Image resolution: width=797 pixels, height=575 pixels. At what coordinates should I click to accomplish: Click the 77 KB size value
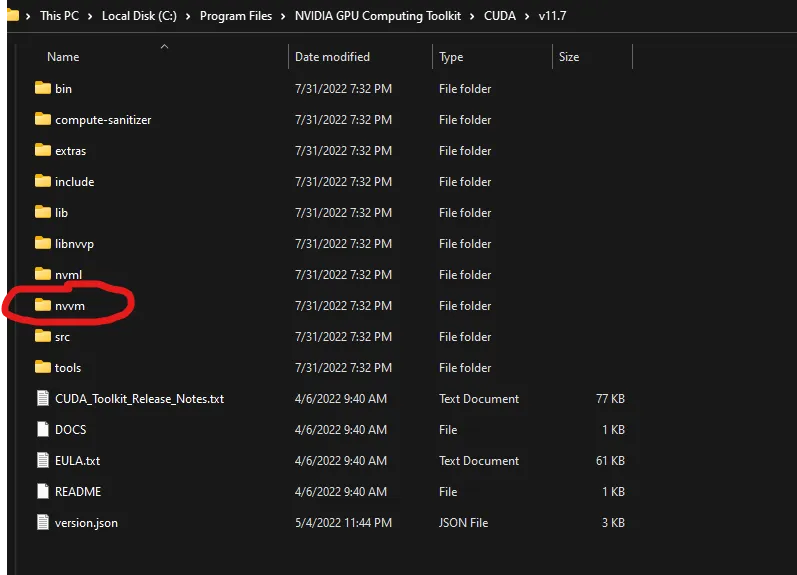[x=610, y=399]
